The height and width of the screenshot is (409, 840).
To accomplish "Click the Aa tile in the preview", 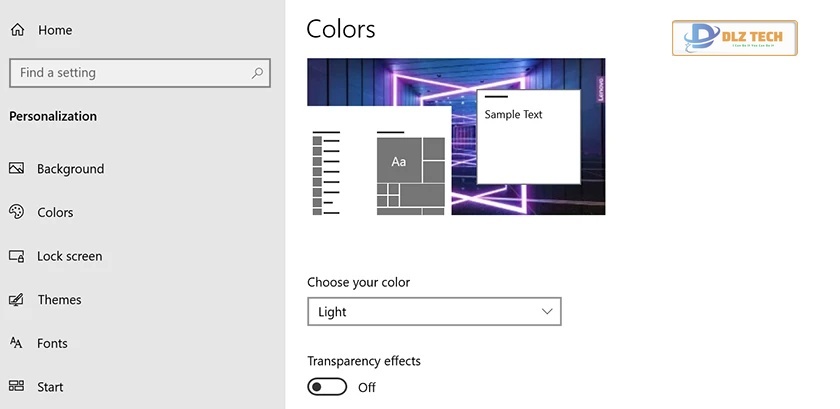I will tap(399, 161).
